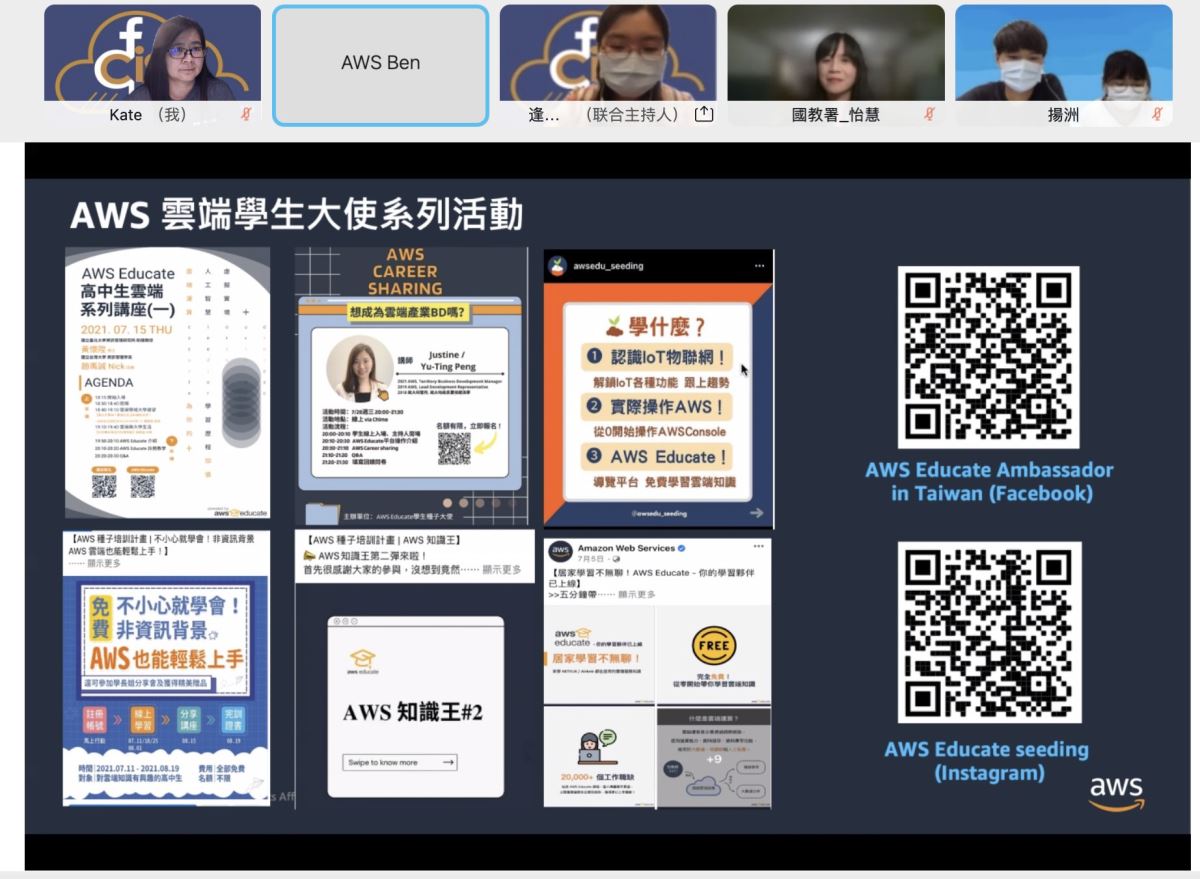Viewport: 1200px width, 879px height.
Task: Click the awsedu_seeding account name
Action: [x=609, y=266]
